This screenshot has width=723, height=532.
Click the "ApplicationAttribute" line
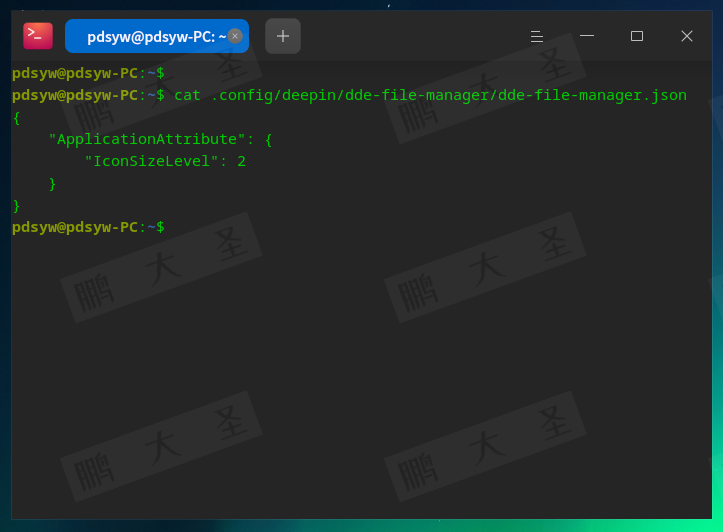click(x=160, y=139)
